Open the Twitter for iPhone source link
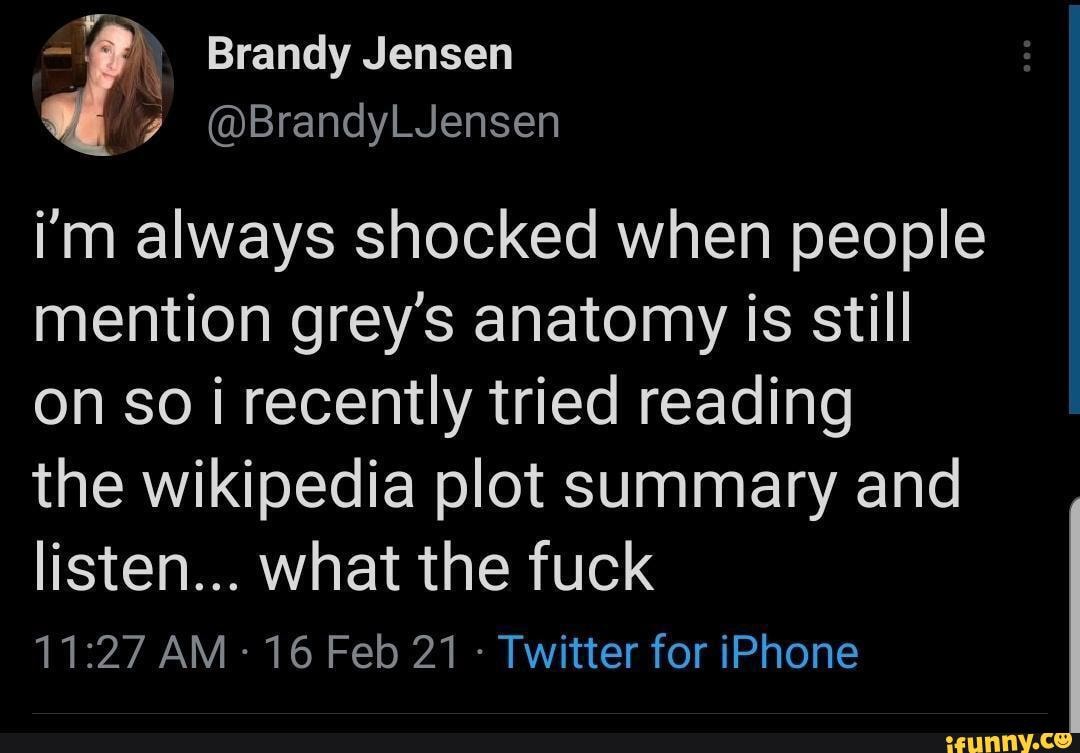 [678, 651]
